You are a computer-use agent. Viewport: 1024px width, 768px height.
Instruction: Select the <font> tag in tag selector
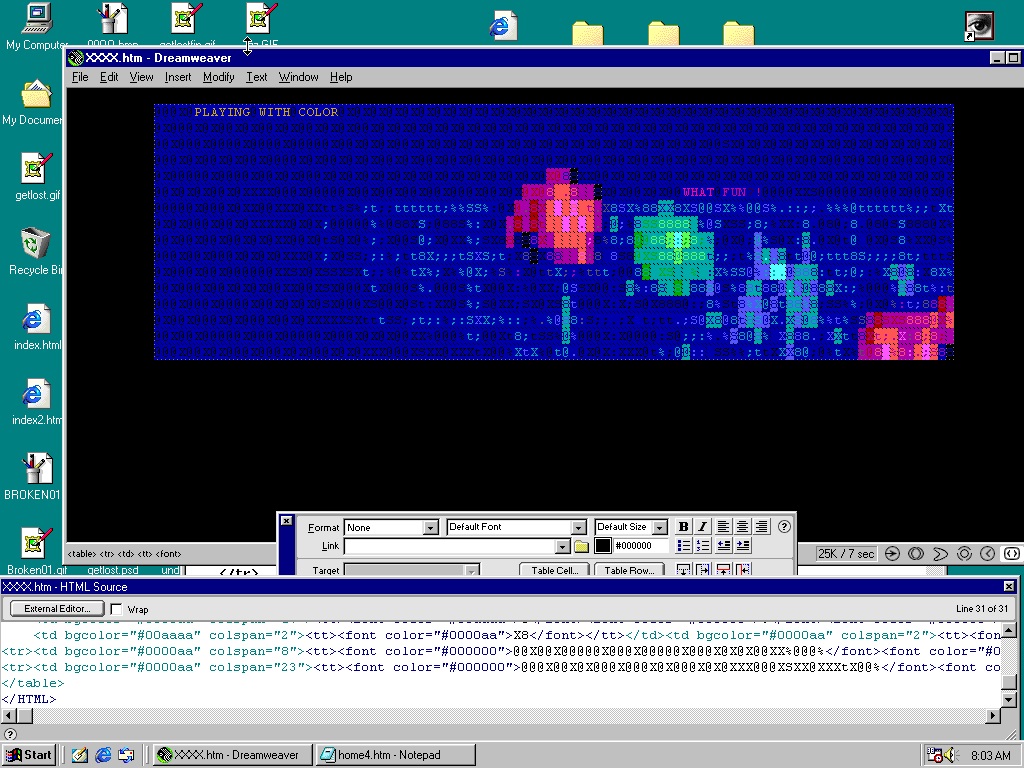click(x=169, y=554)
